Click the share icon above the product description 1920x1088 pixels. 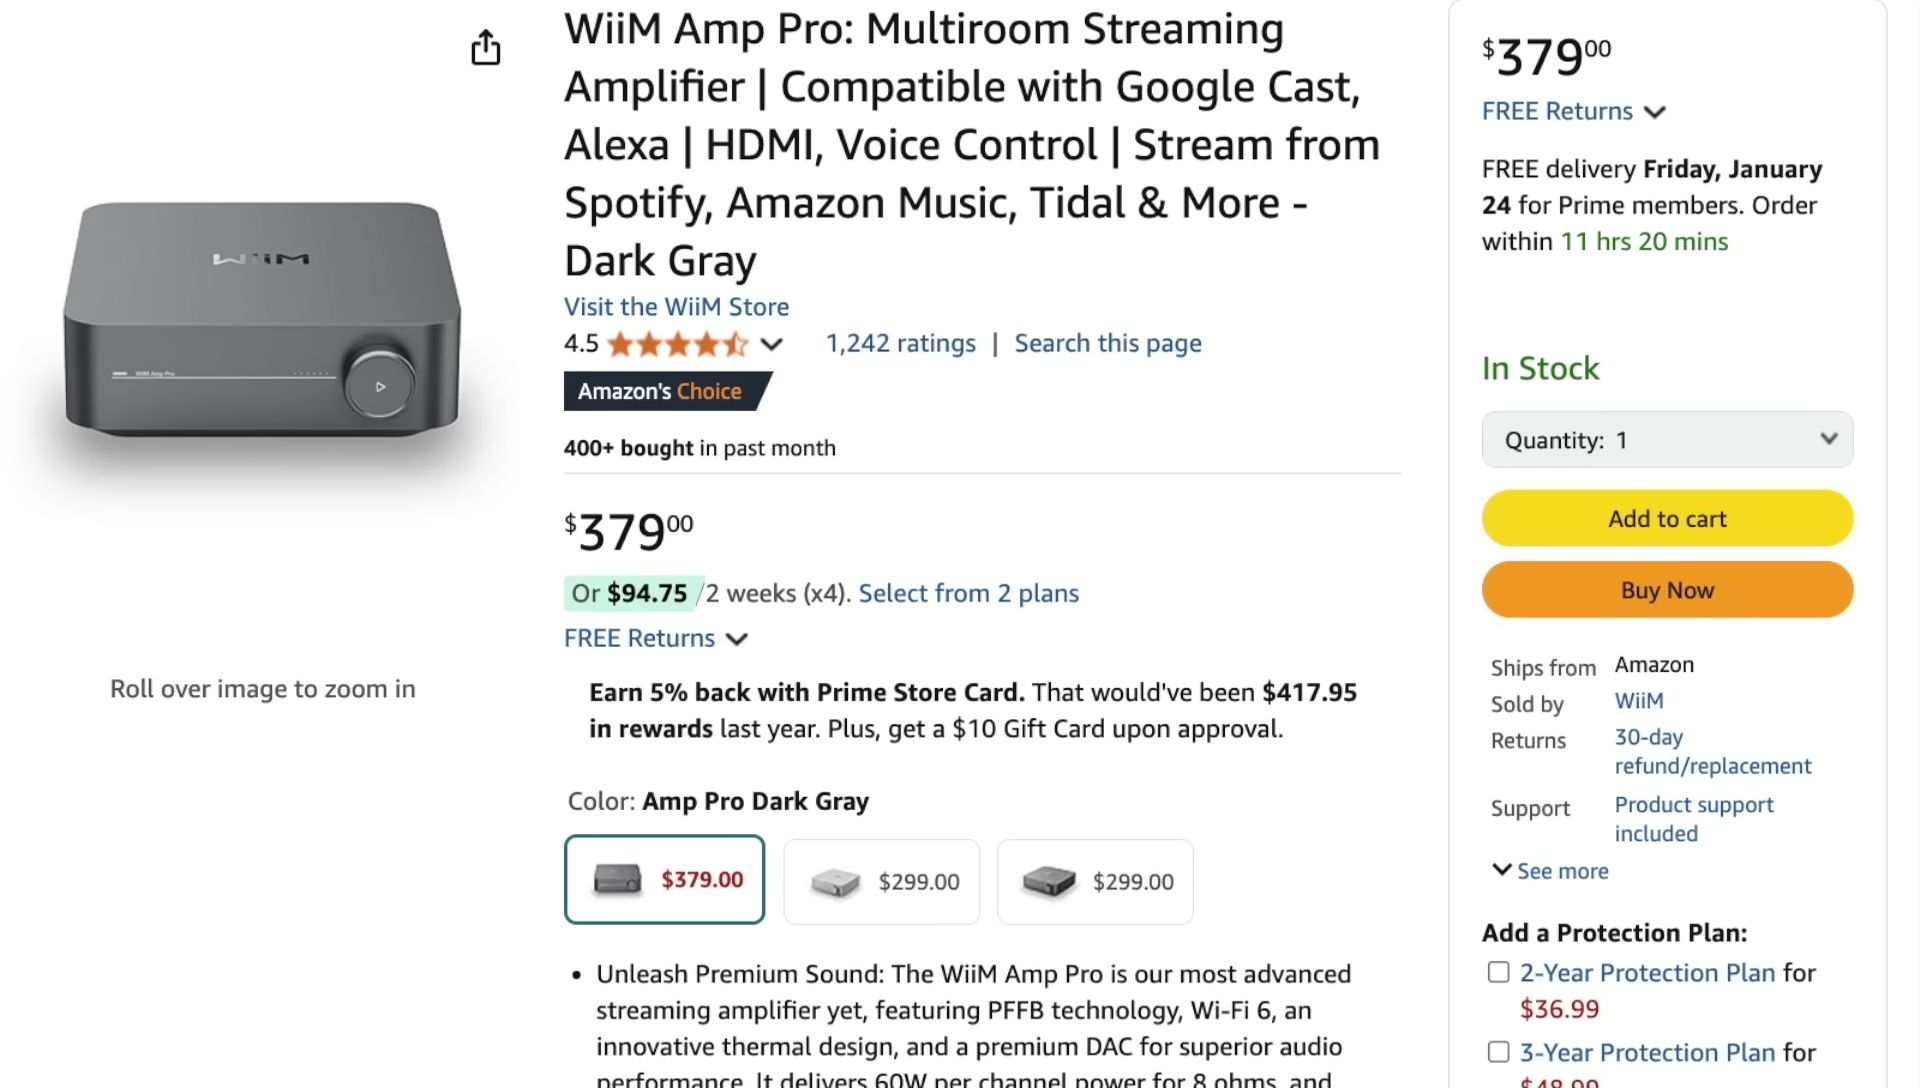486,46
